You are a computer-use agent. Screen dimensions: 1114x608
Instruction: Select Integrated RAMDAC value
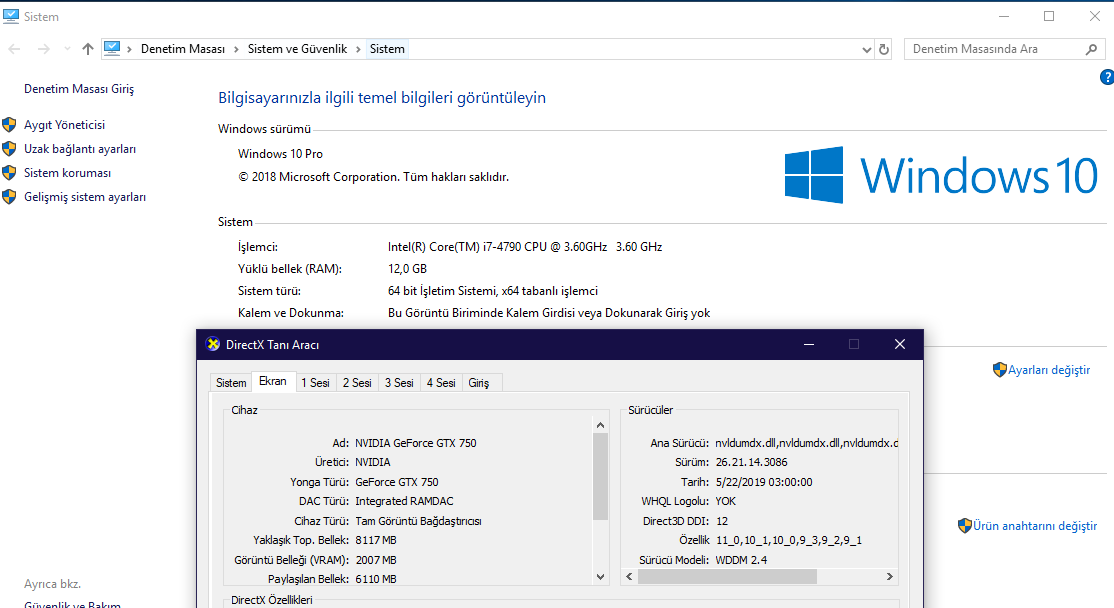coord(404,501)
